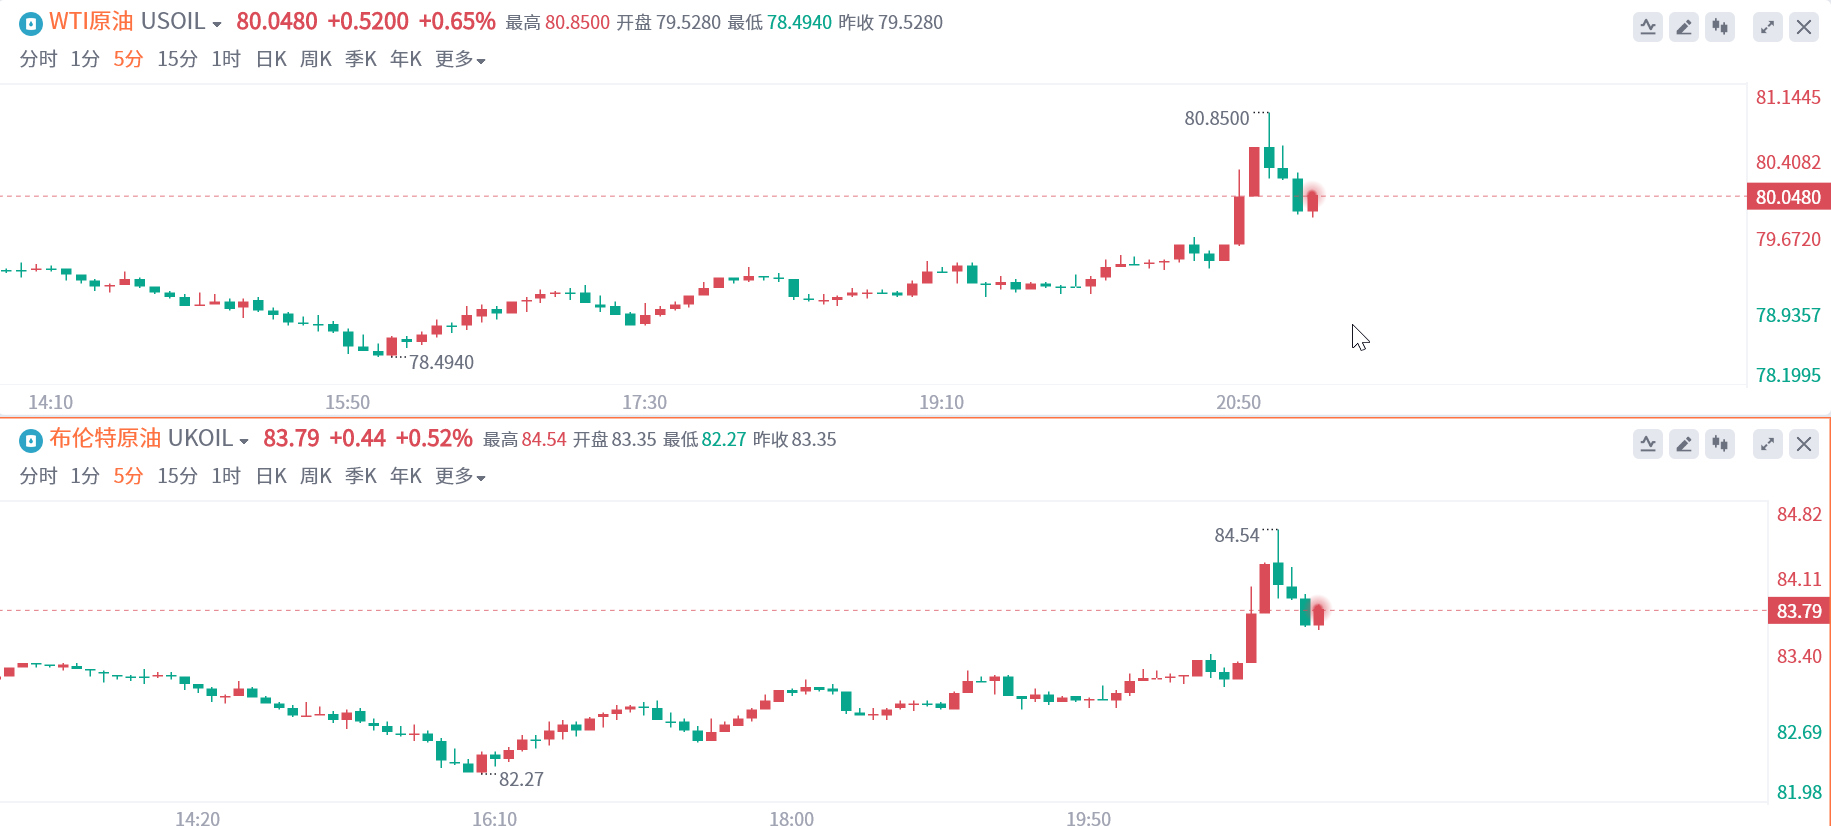This screenshot has width=1831, height=826.
Task: Select drawing pencil tool on Brent chart
Action: [x=1684, y=444]
